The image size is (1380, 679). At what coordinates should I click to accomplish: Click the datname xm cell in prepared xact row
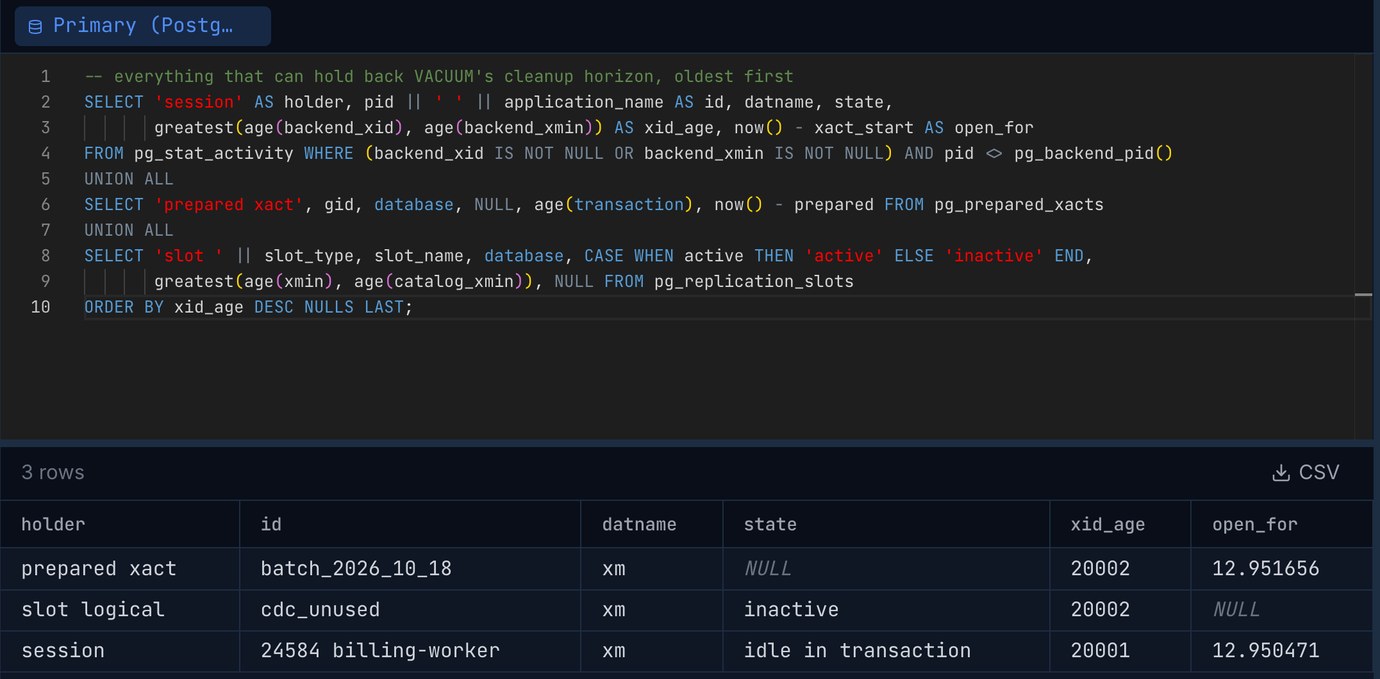[x=652, y=568]
